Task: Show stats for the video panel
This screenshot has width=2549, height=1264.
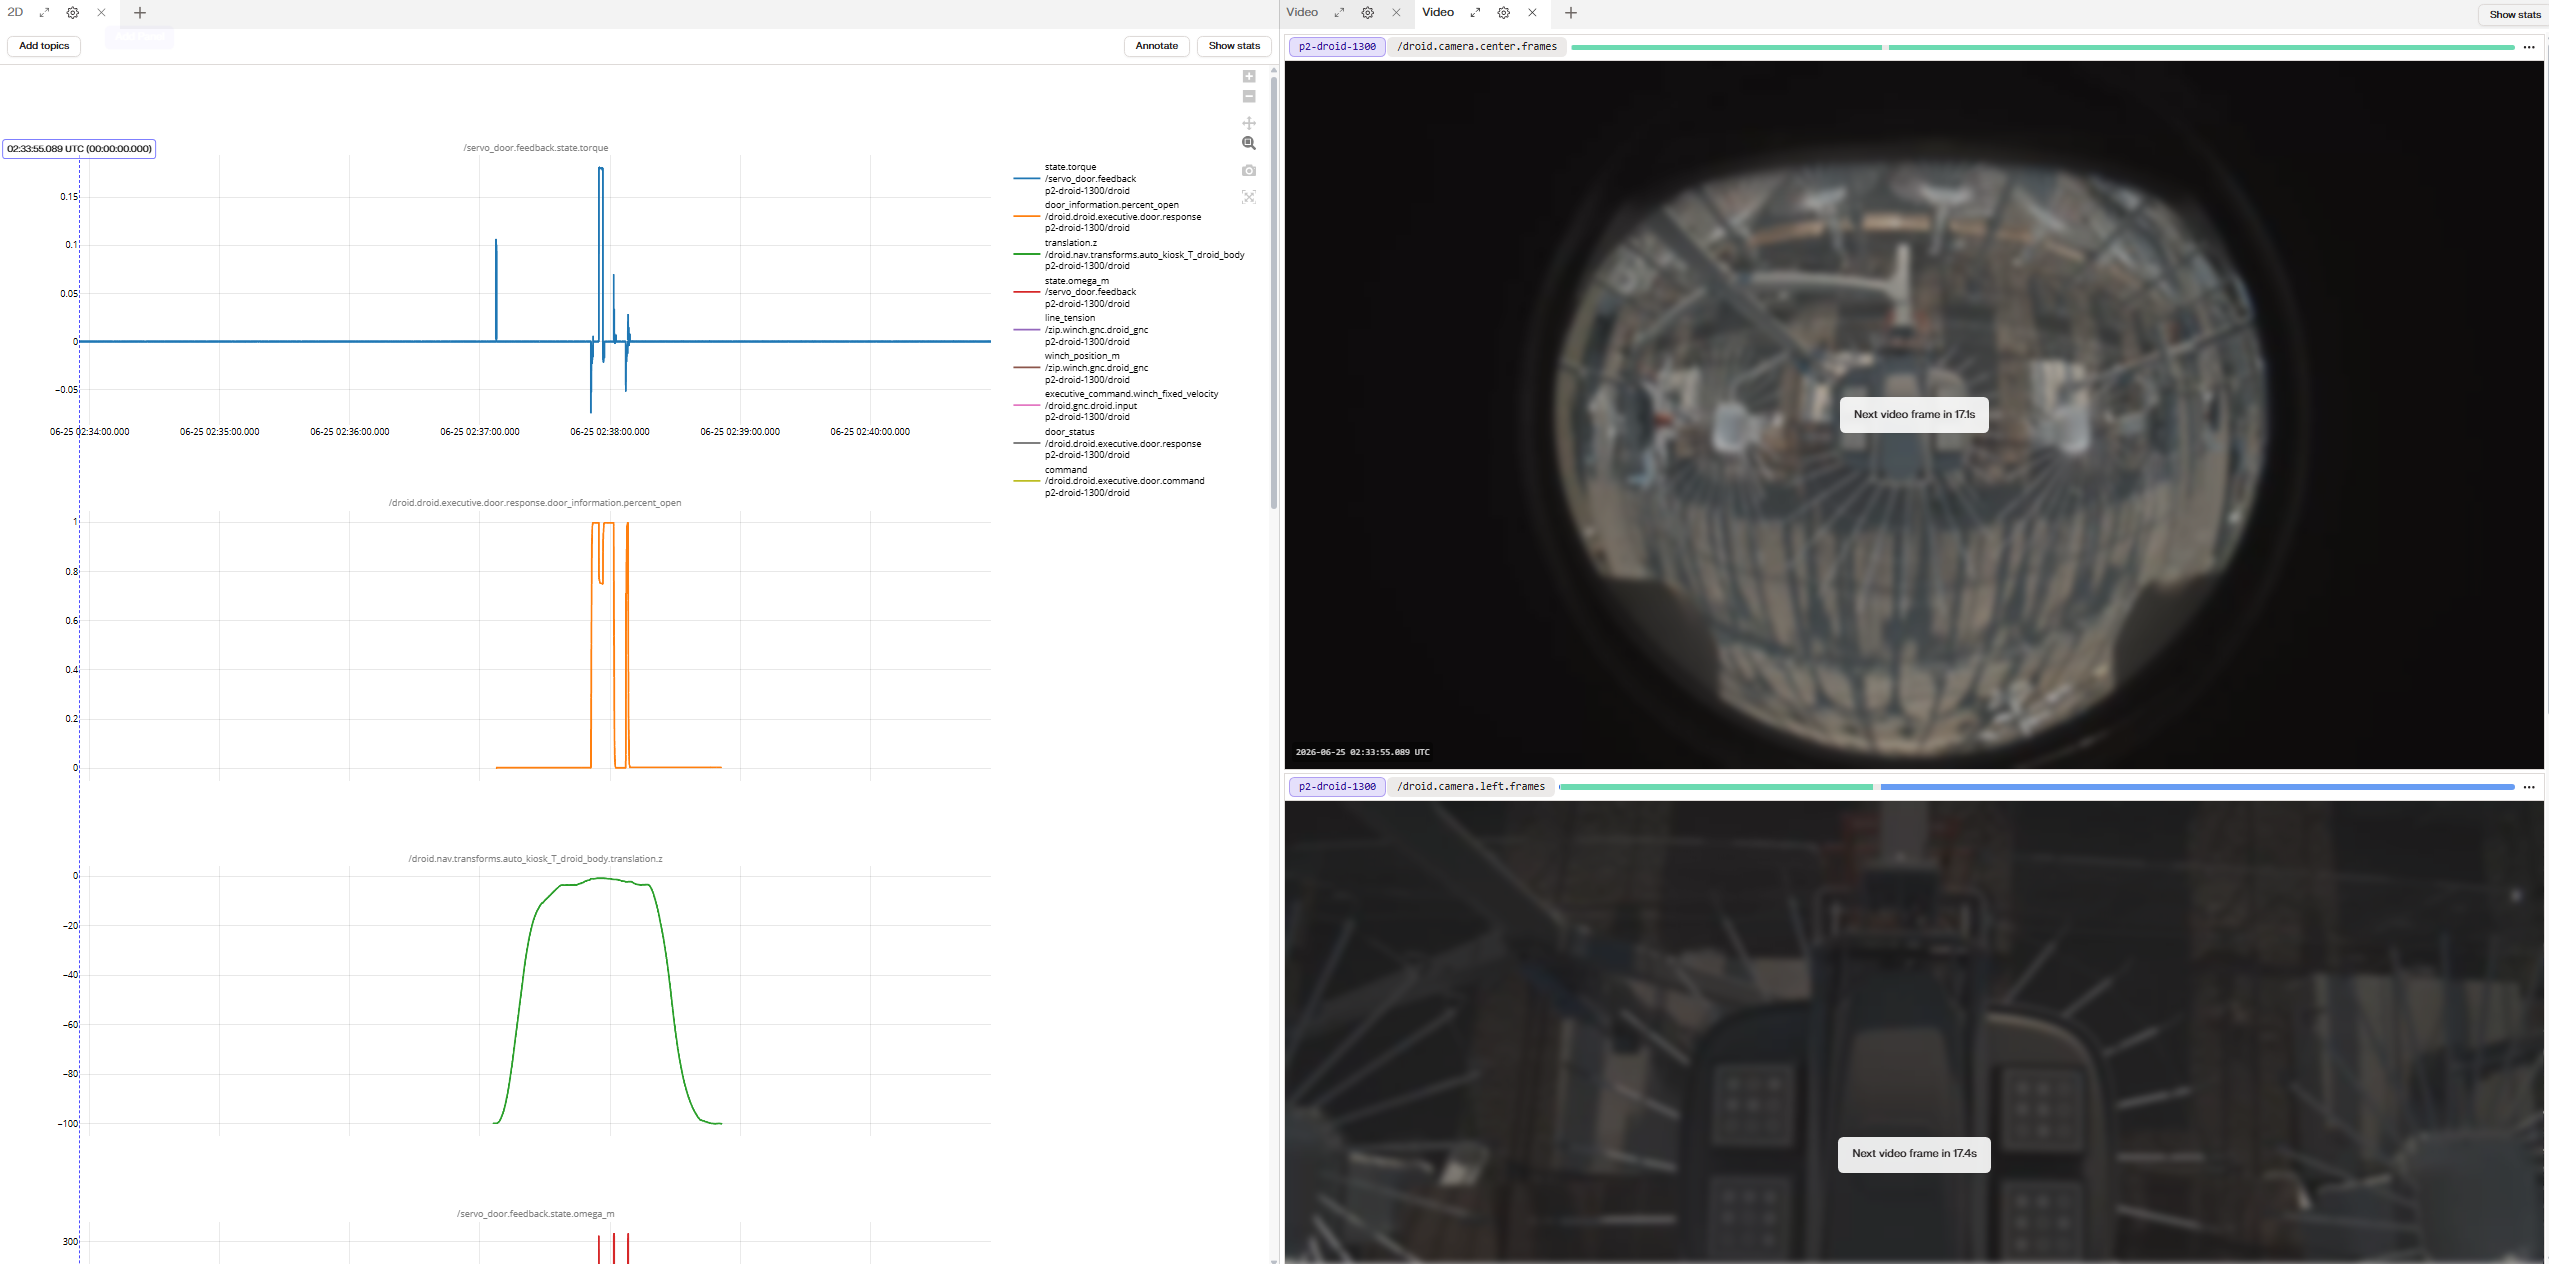Action: click(x=2514, y=15)
